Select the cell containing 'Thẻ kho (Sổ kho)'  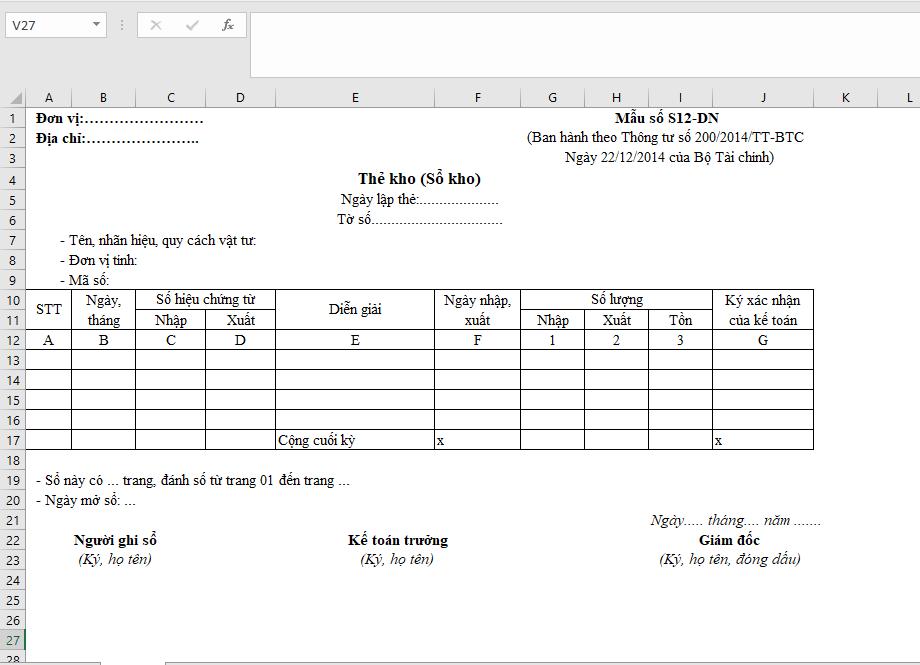tap(355, 178)
